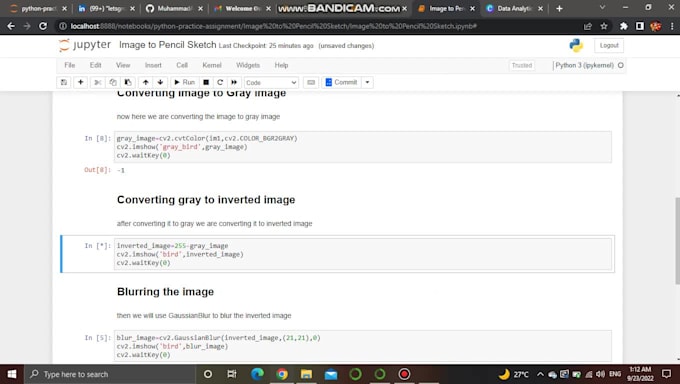
Task: Save notebook with the floppy disk icon
Action: coord(64,82)
